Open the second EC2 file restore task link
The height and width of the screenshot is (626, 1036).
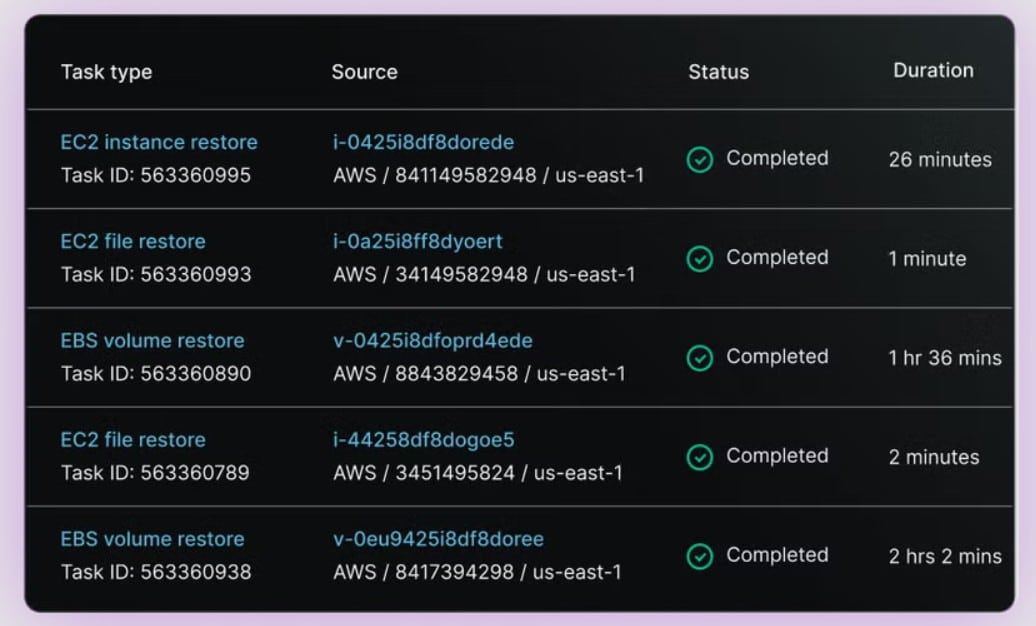132,439
